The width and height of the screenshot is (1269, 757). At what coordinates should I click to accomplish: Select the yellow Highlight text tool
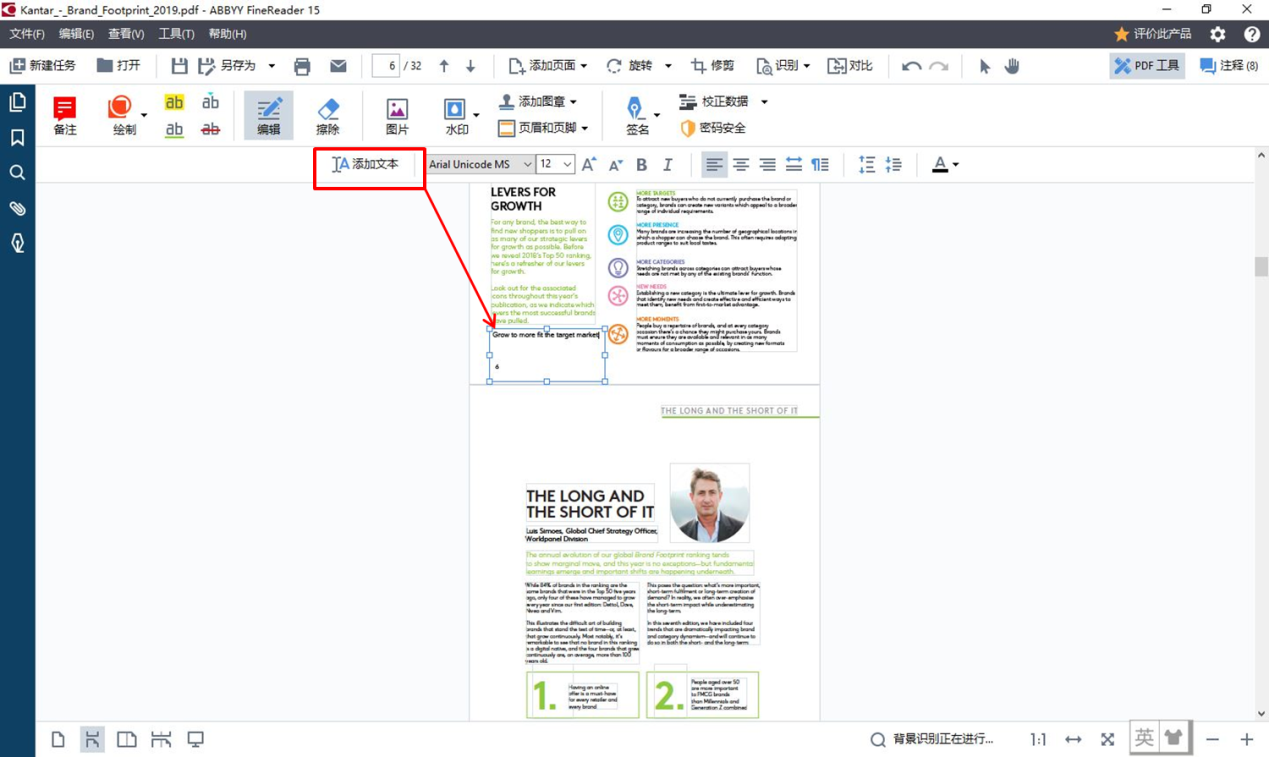(x=174, y=102)
